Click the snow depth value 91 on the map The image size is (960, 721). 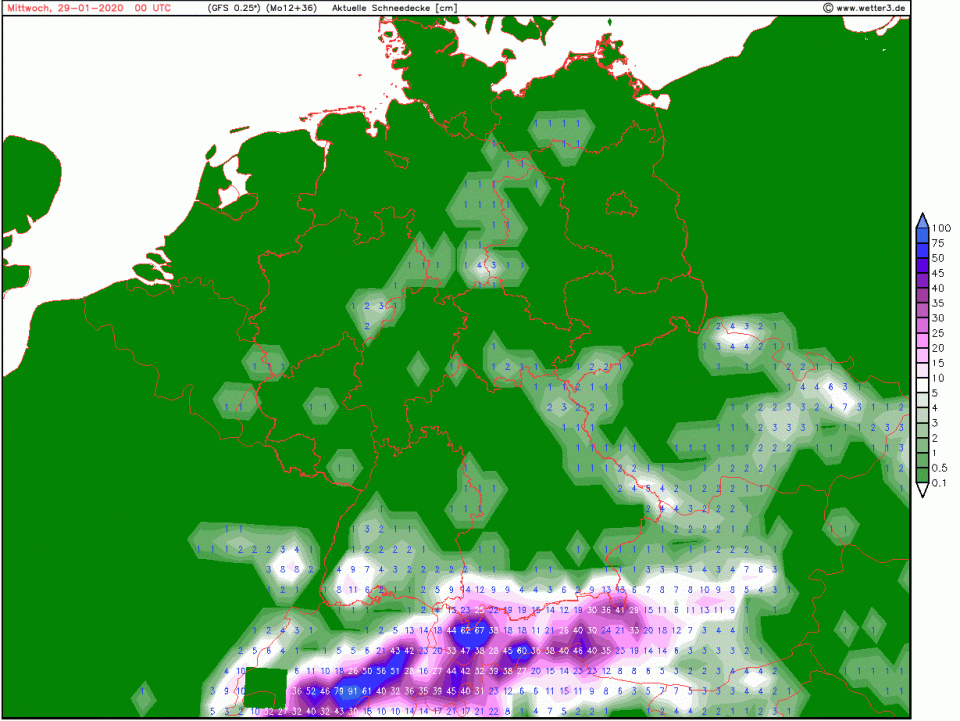(352, 691)
